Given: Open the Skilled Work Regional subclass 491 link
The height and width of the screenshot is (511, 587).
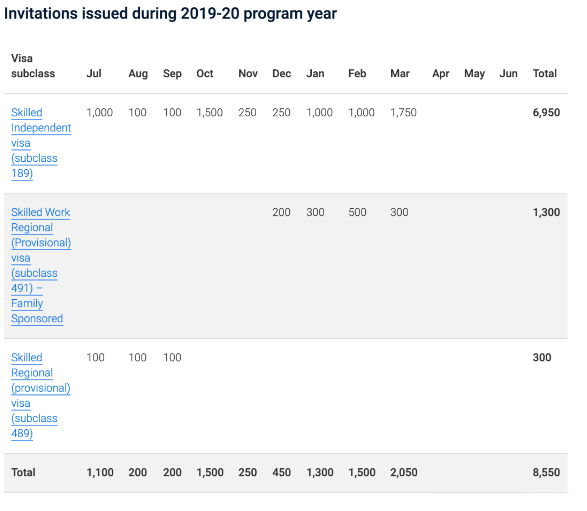Looking at the screenshot, I should [x=41, y=265].
